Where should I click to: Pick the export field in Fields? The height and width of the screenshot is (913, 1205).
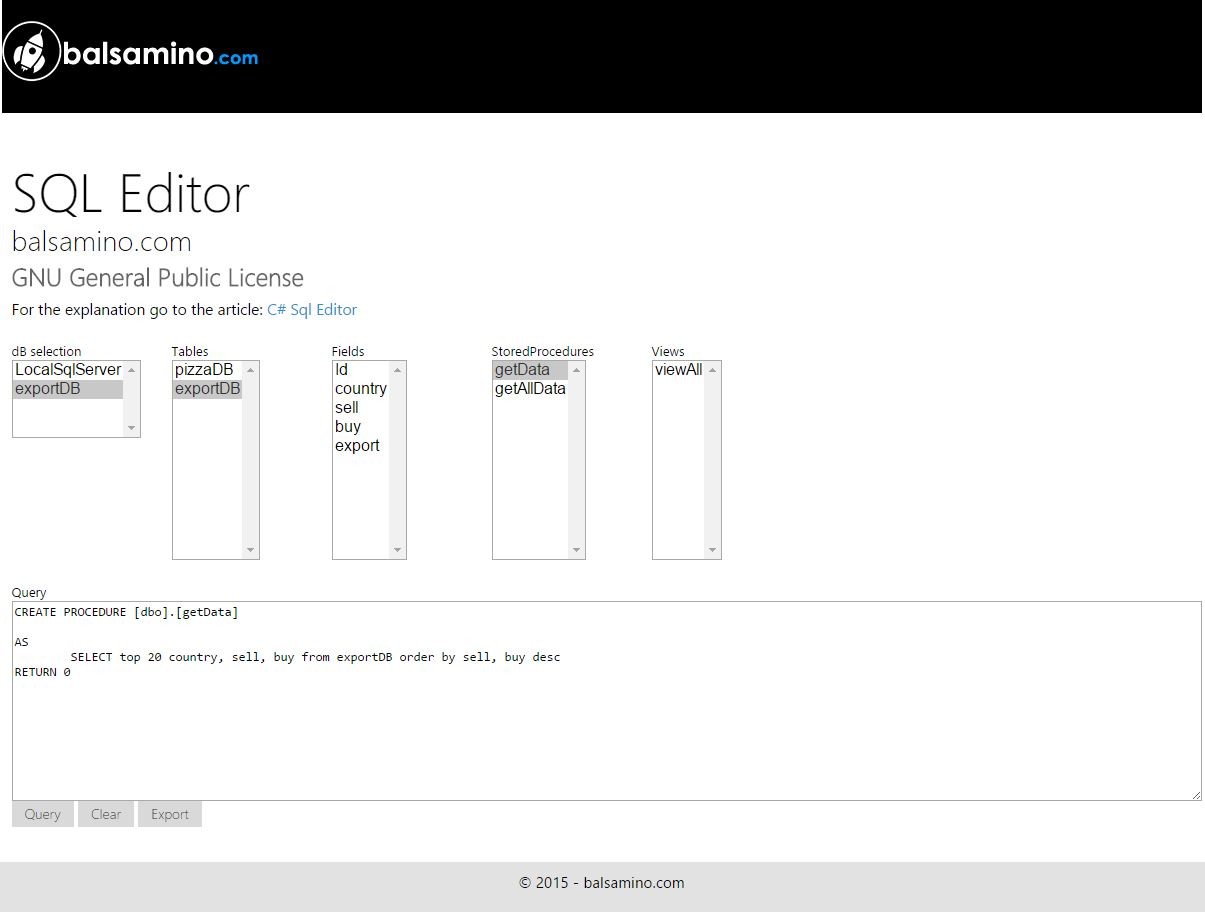pyautogui.click(x=357, y=446)
